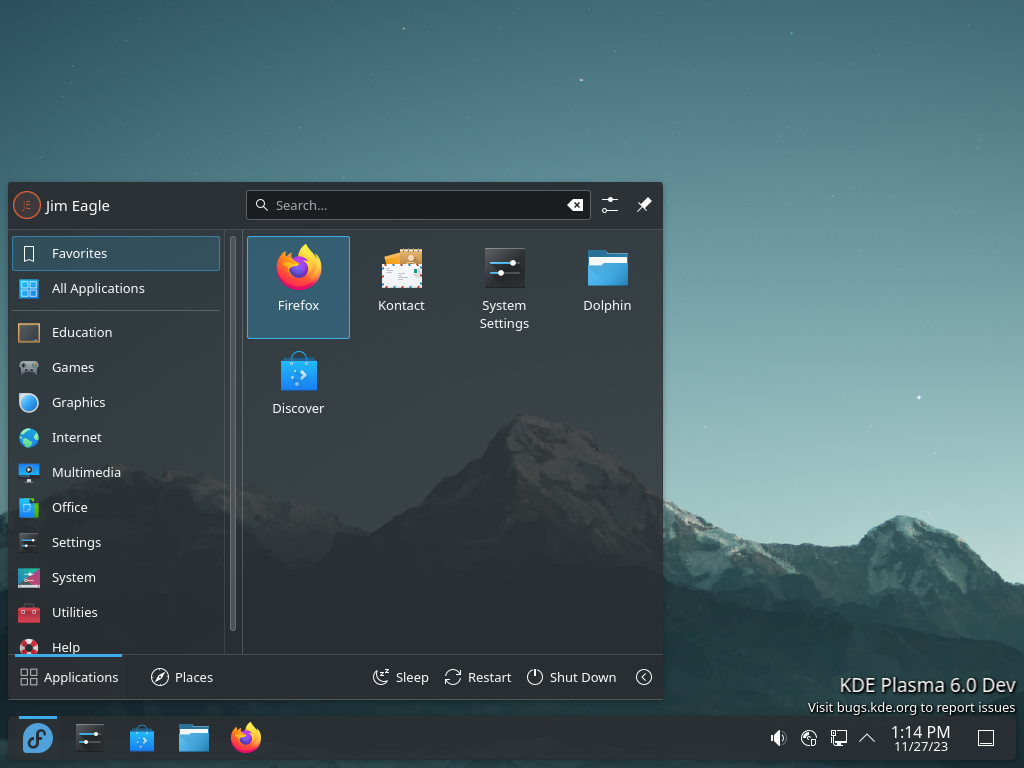Image resolution: width=1024 pixels, height=768 pixels.
Task: Click in the Search input field
Action: (x=419, y=205)
